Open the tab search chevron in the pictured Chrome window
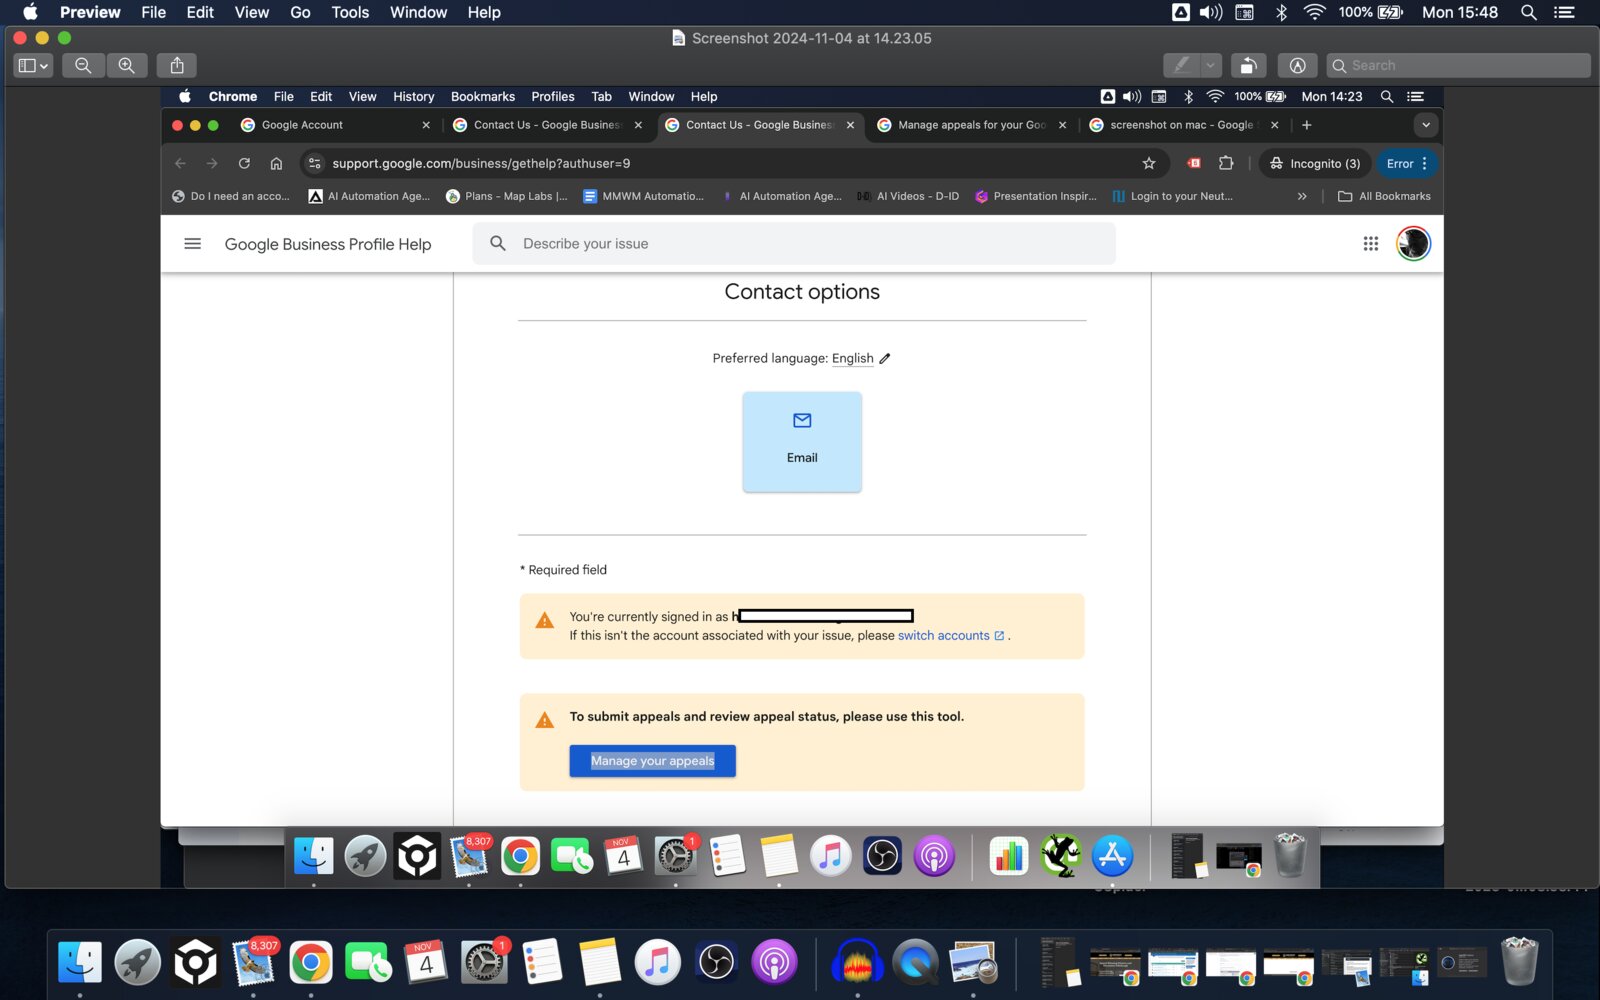 [x=1426, y=125]
